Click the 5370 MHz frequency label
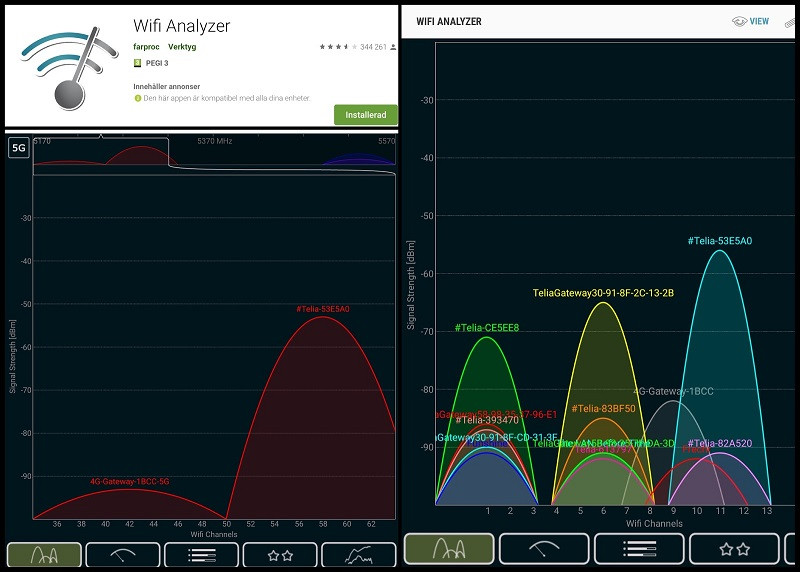This screenshot has height=572, width=800. tap(215, 141)
